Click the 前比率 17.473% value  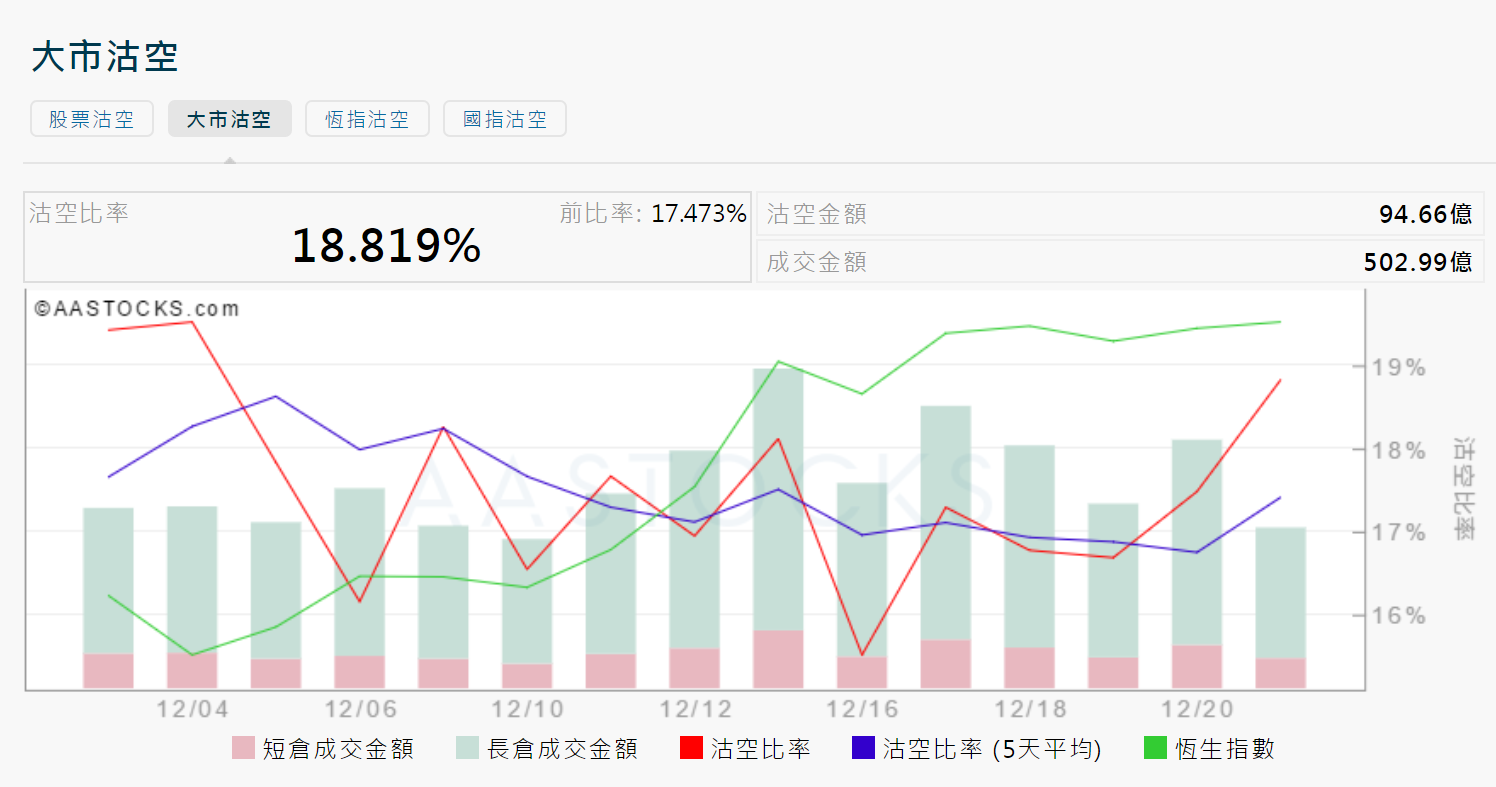coord(698,213)
